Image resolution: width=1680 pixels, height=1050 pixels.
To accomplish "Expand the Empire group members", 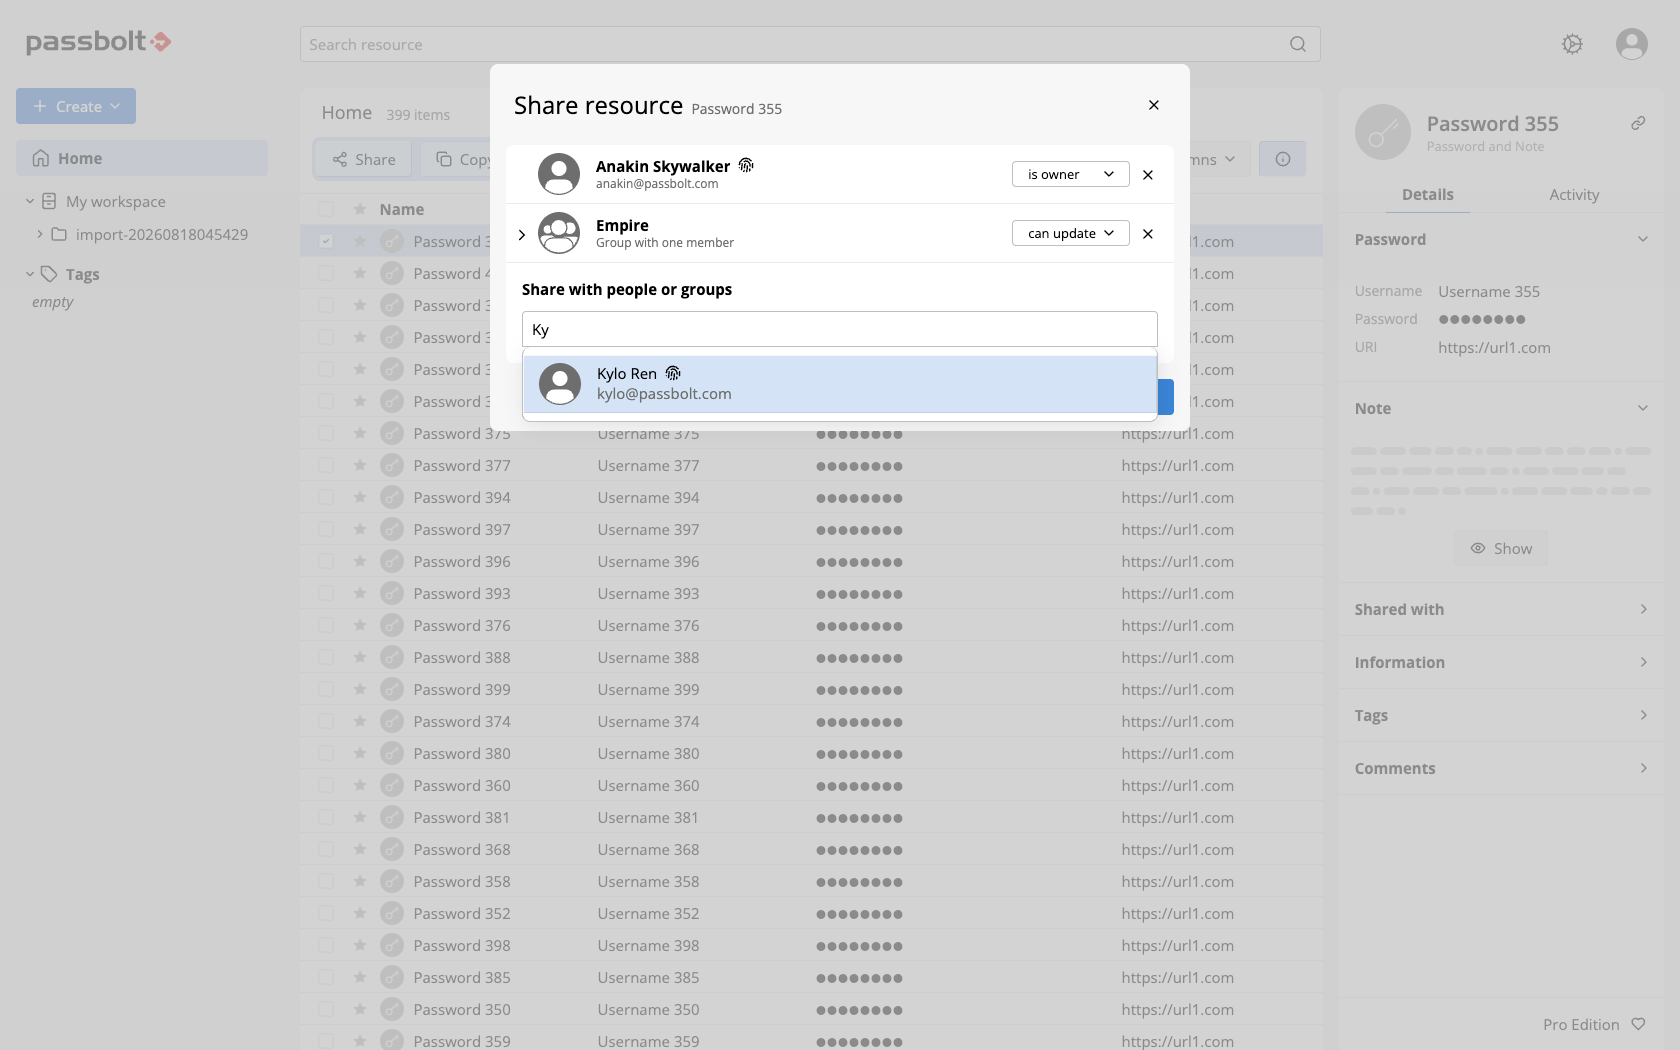I will (522, 235).
